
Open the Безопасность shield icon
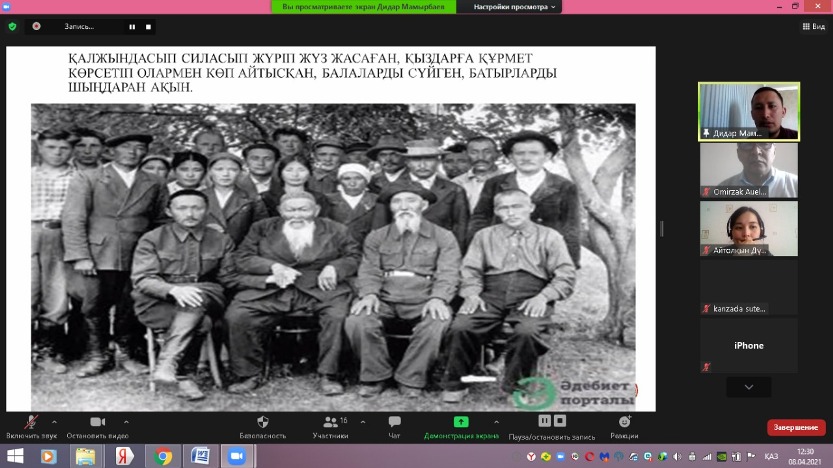point(263,422)
